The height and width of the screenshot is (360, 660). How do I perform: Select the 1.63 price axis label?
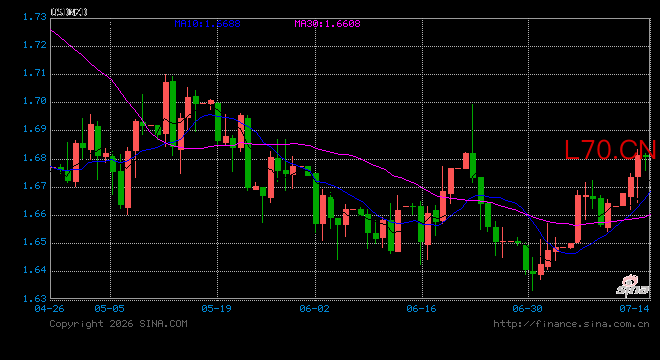tap(35, 299)
